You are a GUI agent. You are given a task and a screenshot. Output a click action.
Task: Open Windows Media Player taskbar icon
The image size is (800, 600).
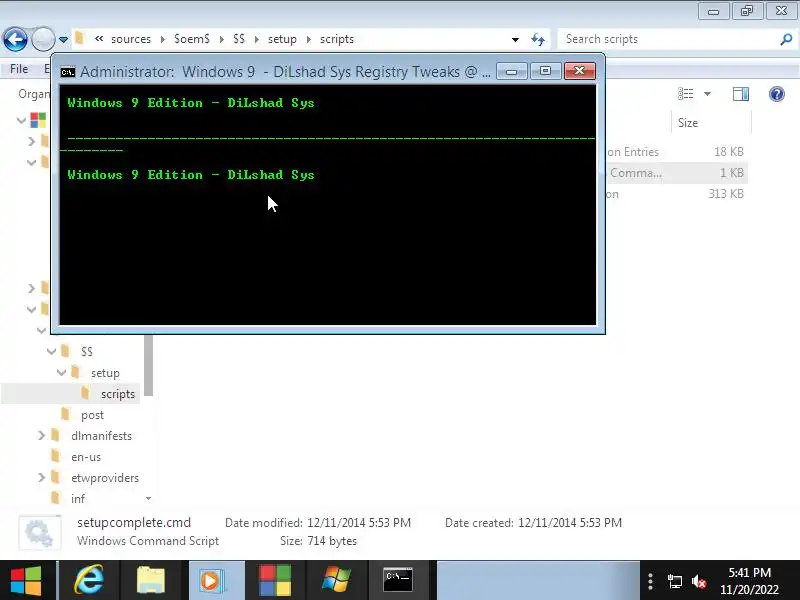point(211,580)
